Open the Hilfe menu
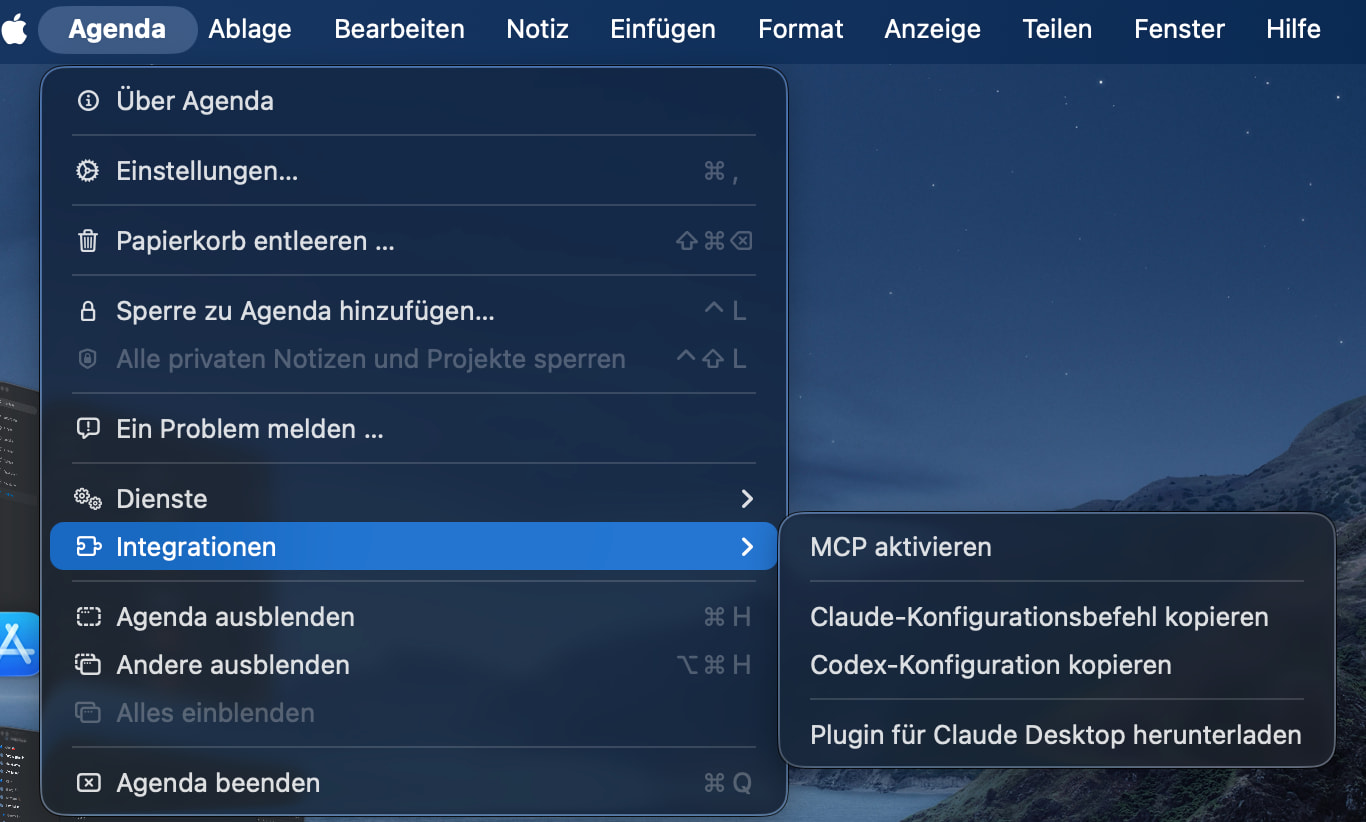1366x822 pixels. click(x=1293, y=29)
